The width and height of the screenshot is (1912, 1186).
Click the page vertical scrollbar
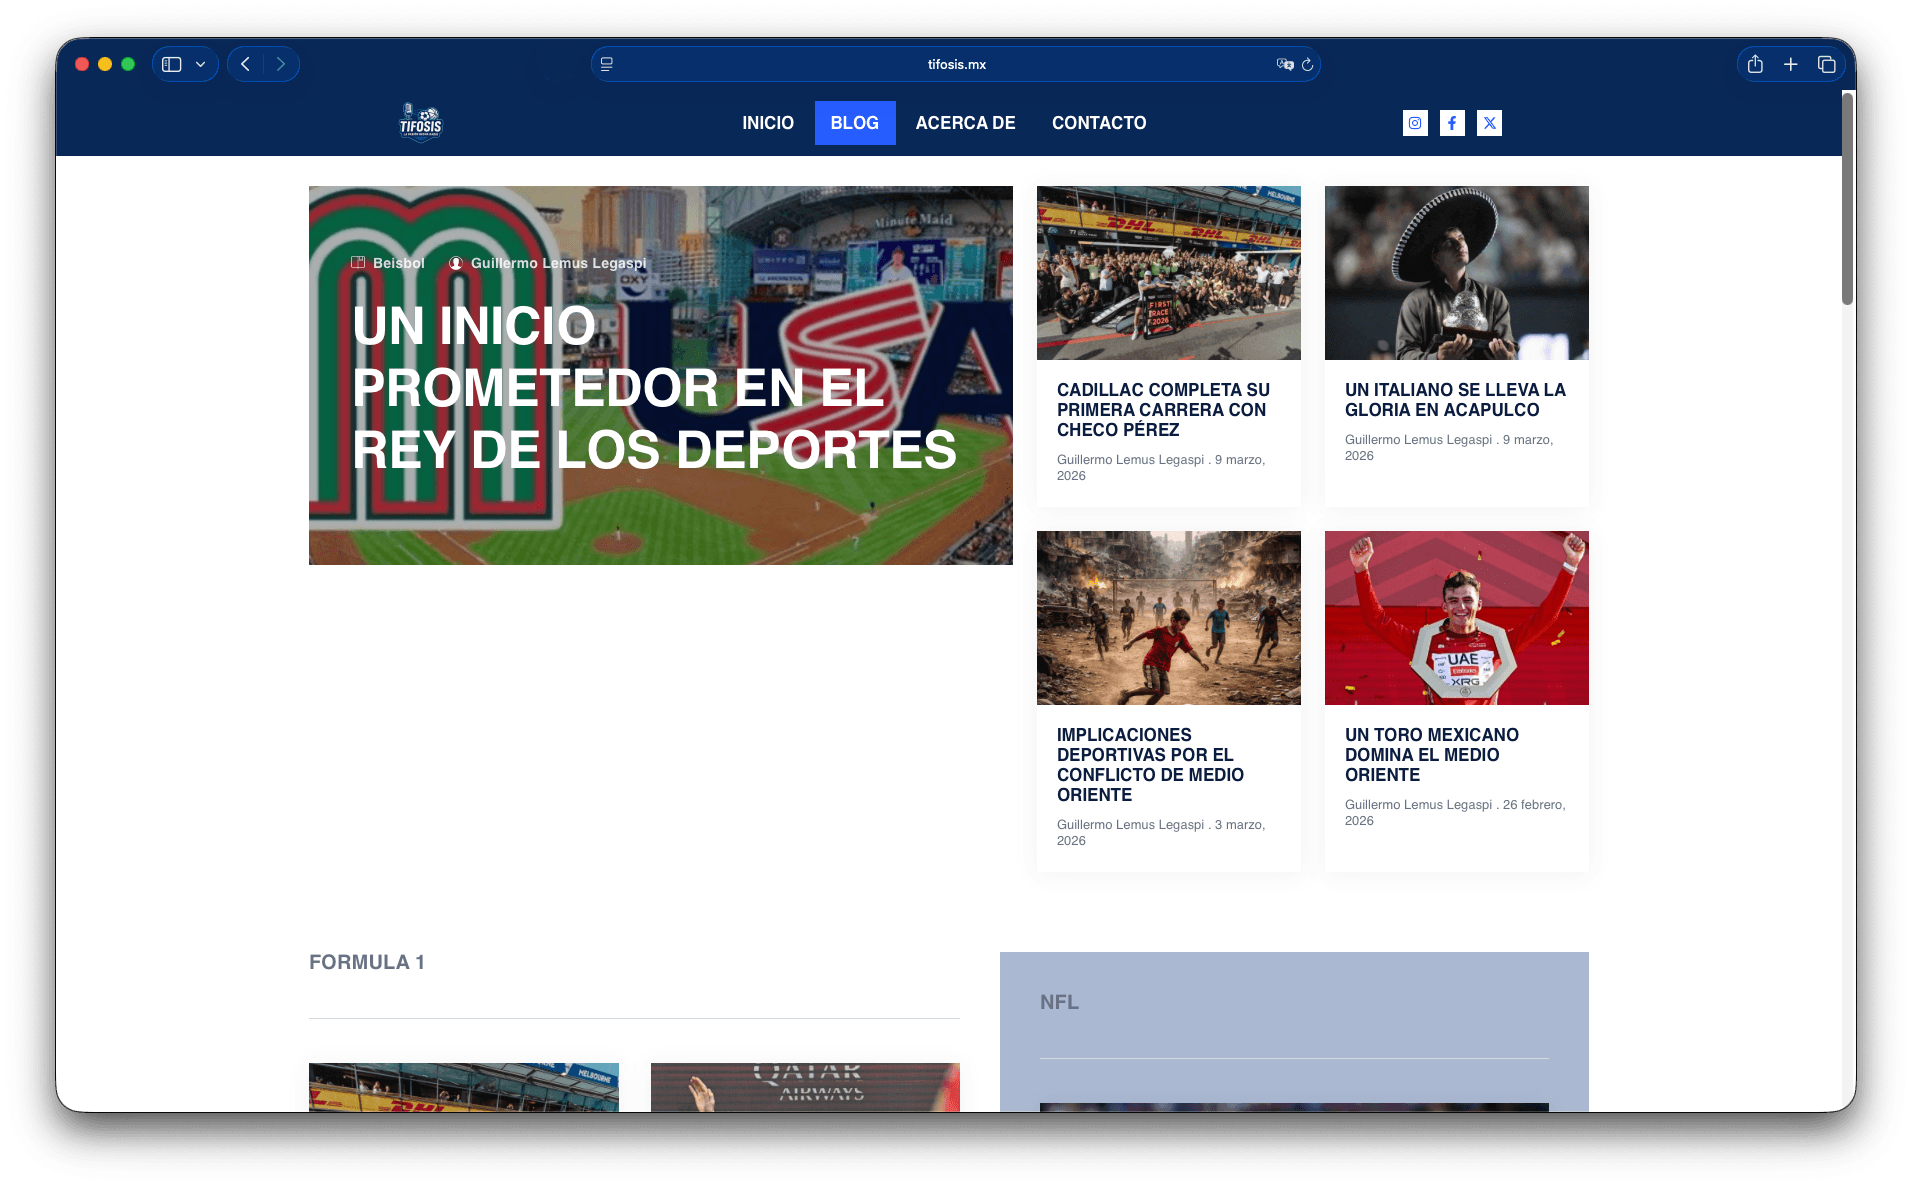click(x=1848, y=200)
